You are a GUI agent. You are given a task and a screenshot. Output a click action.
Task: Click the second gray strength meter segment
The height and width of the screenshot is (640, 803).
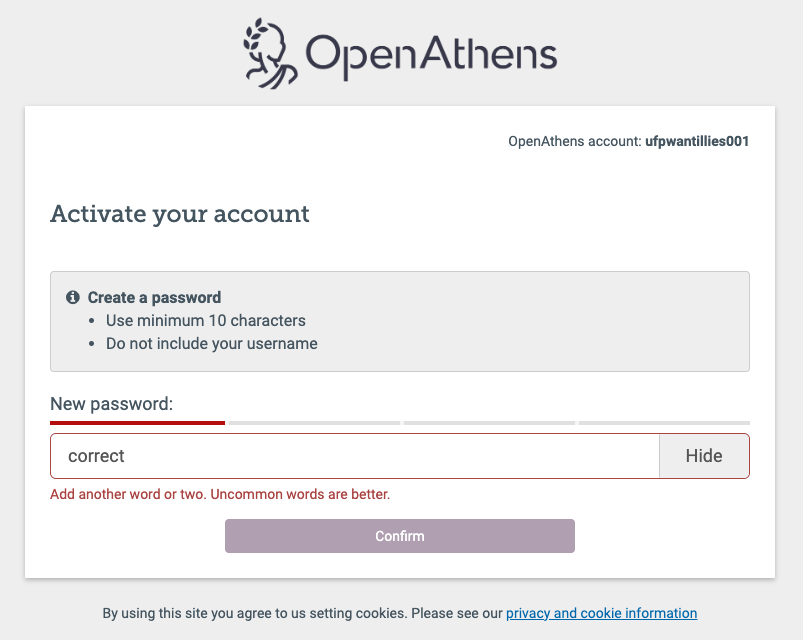313,421
